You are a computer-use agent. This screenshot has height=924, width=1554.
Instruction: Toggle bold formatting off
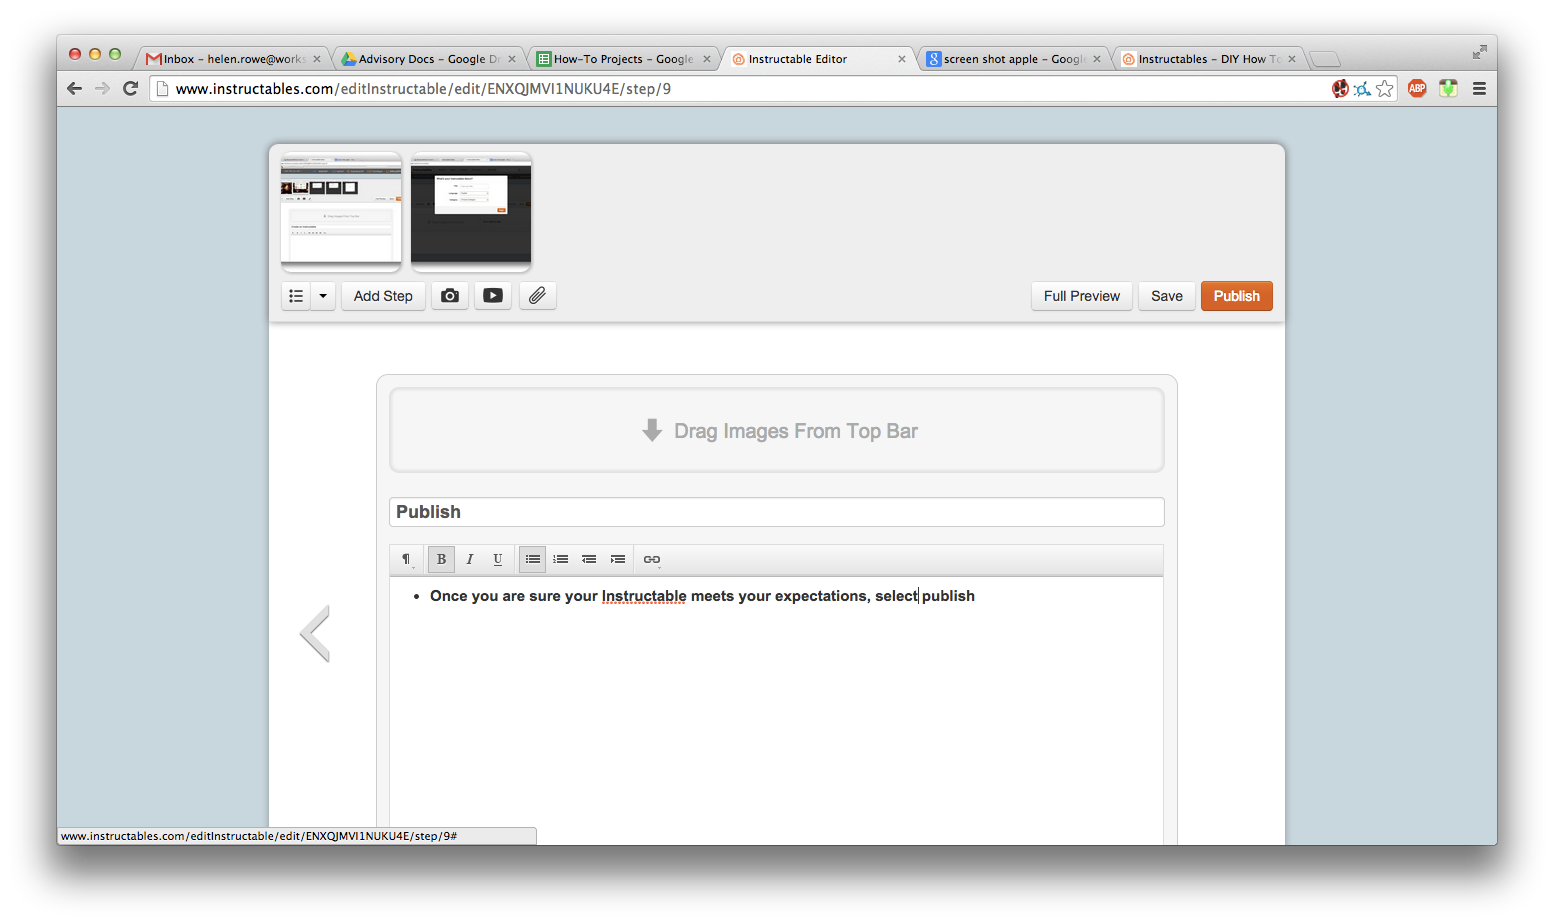click(x=441, y=559)
